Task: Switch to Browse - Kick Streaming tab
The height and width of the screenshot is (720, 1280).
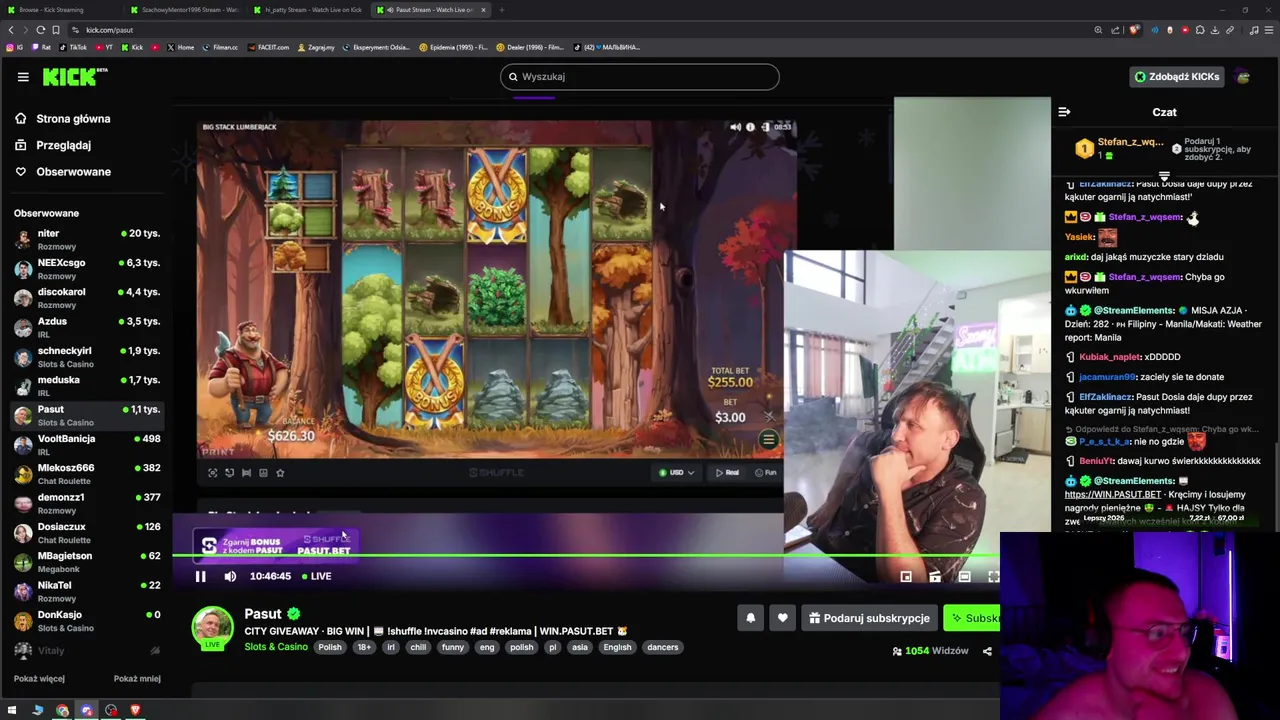Action: point(62,10)
